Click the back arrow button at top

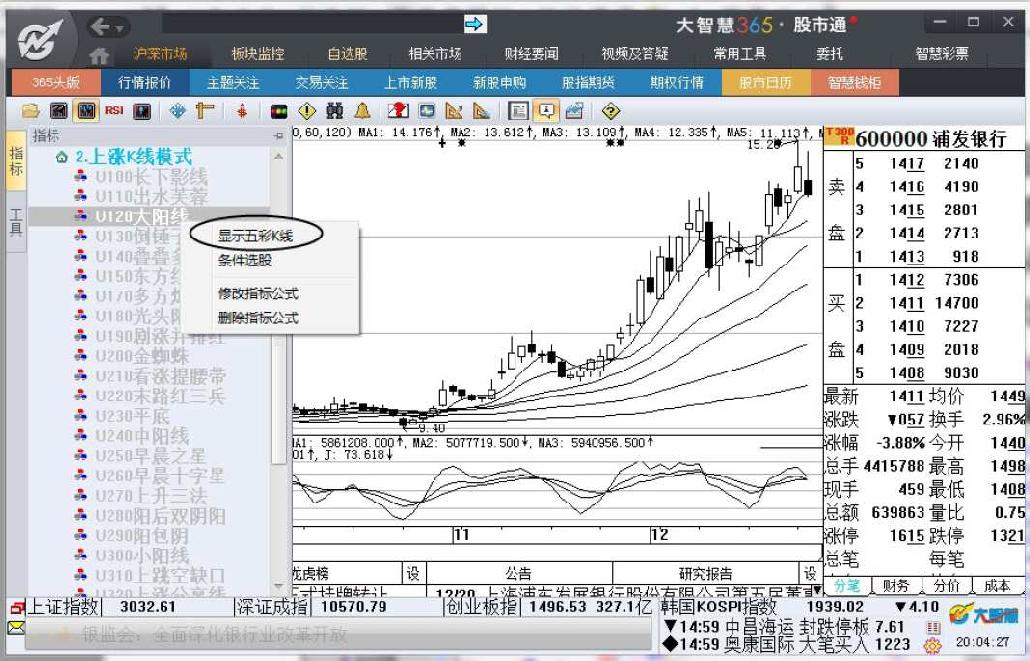point(100,26)
